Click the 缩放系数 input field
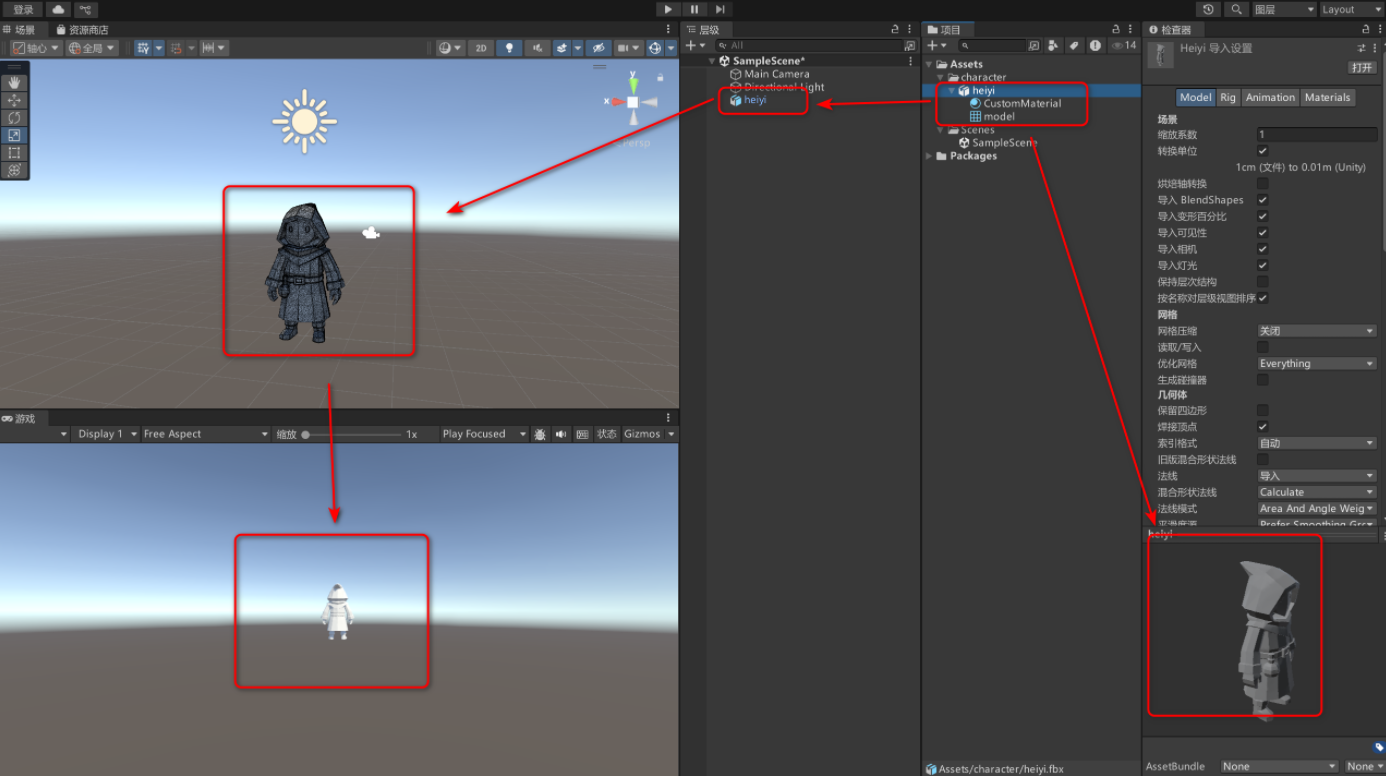Screen dimensions: 1386x776 click(1317, 134)
